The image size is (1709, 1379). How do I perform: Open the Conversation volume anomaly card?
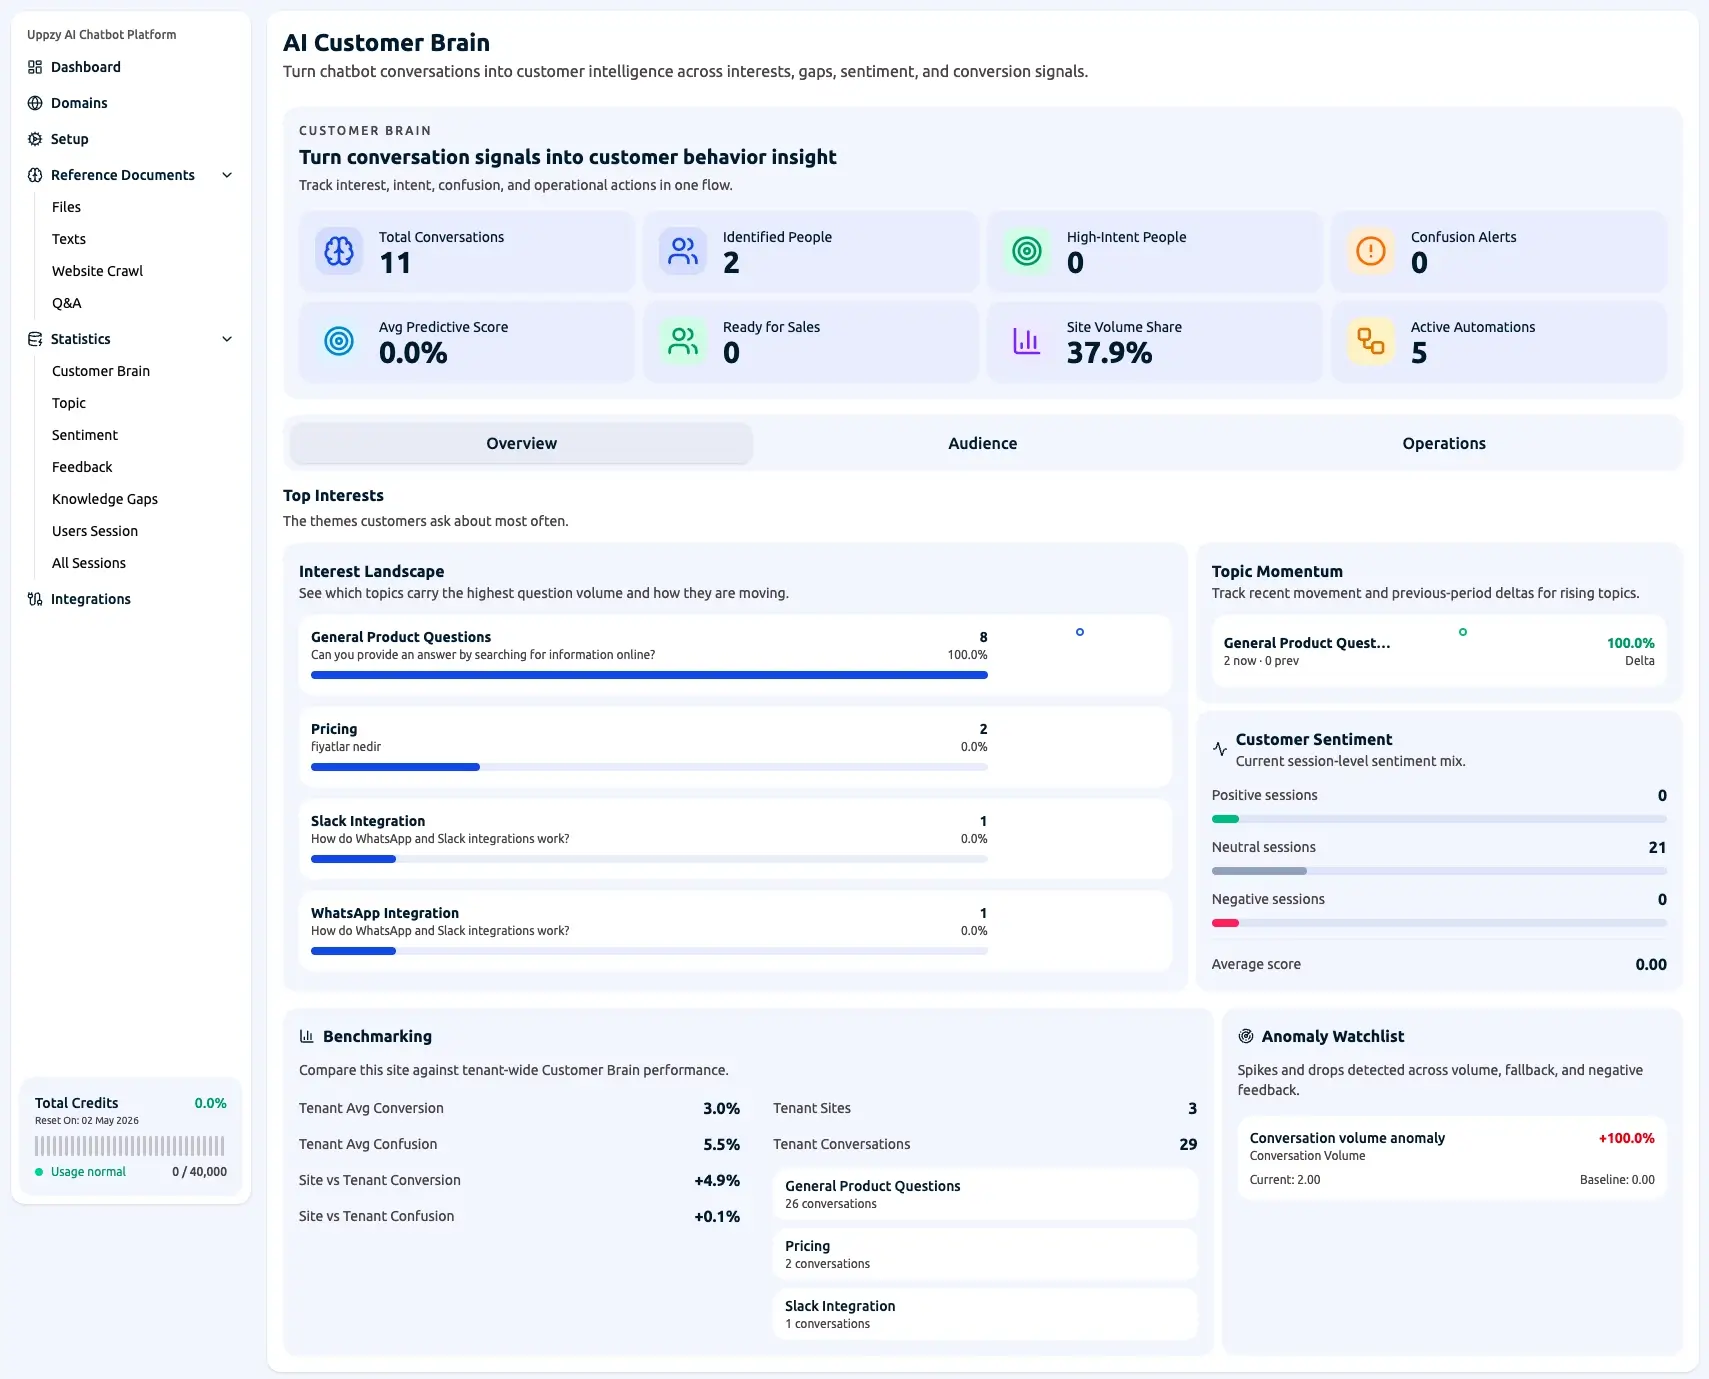[x=1451, y=1158]
